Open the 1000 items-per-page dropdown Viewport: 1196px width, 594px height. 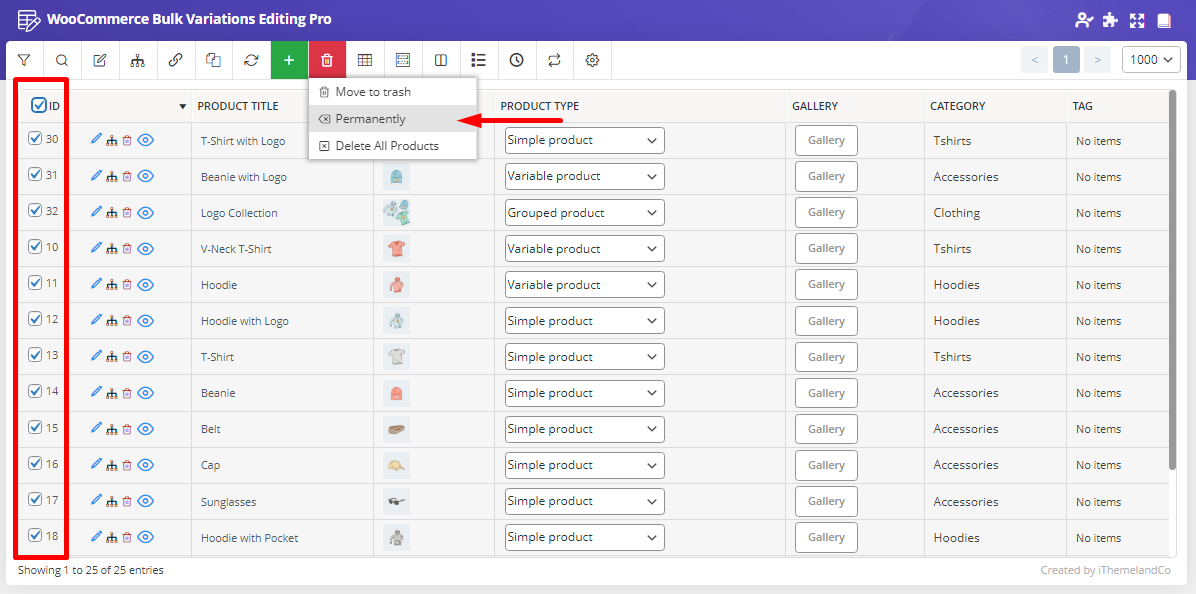1151,60
